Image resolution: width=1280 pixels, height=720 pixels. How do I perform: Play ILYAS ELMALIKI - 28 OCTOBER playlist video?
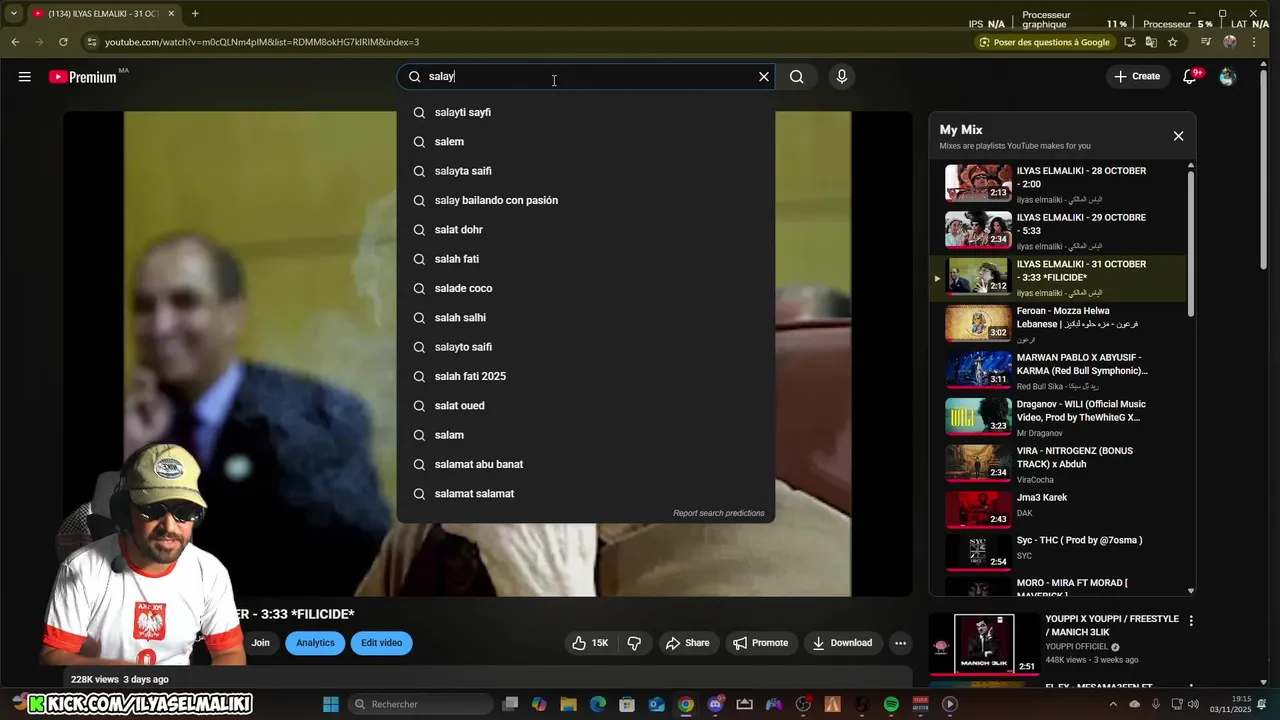[x=1059, y=184]
